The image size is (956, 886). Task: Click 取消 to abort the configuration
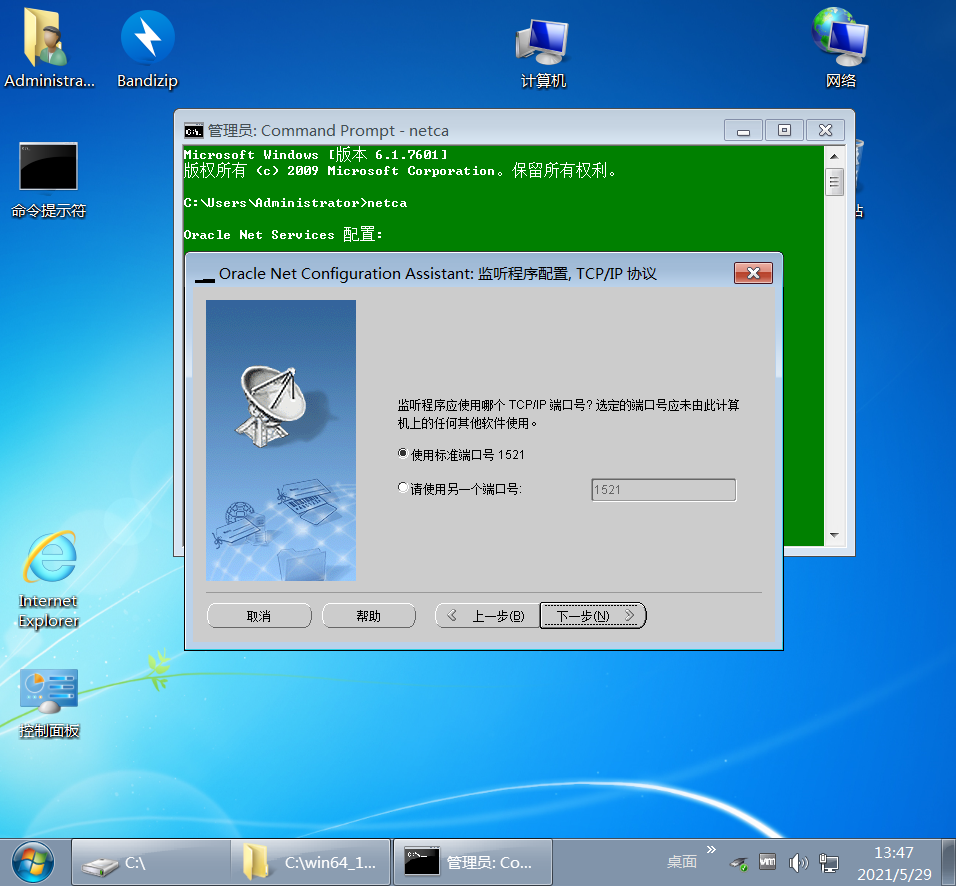pyautogui.click(x=259, y=615)
